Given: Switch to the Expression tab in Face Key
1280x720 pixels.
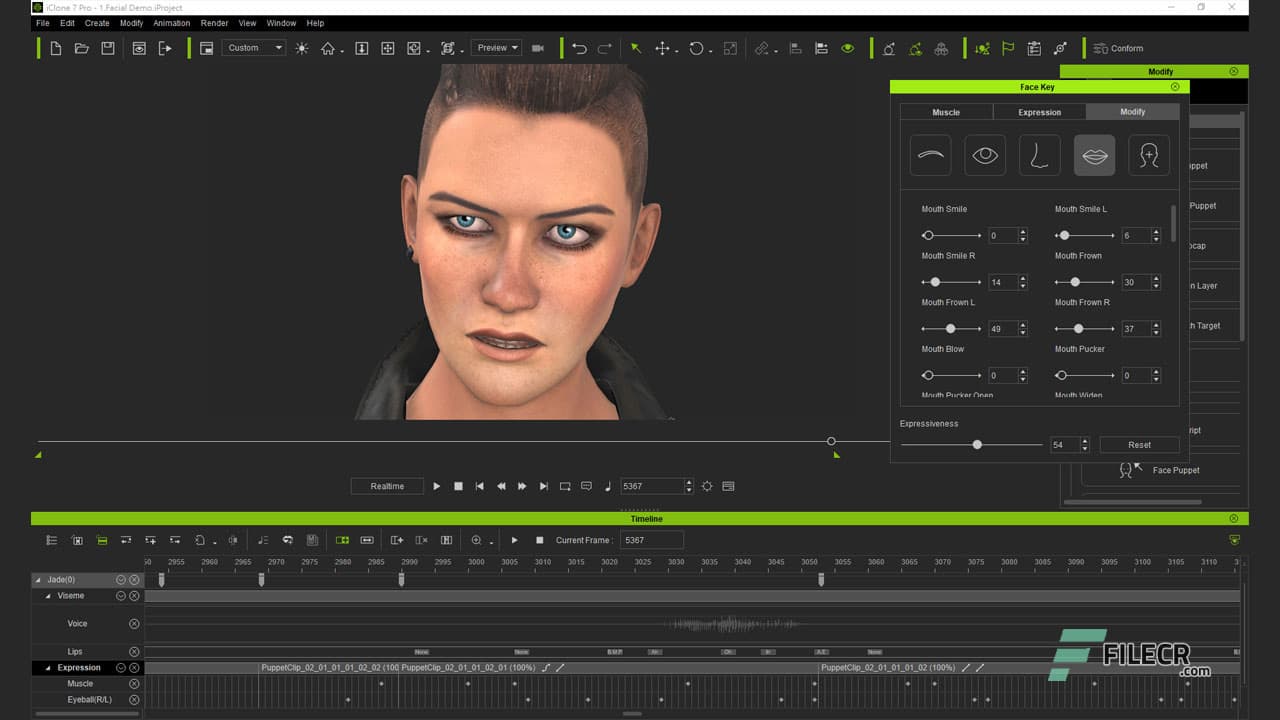Looking at the screenshot, I should 1039,112.
